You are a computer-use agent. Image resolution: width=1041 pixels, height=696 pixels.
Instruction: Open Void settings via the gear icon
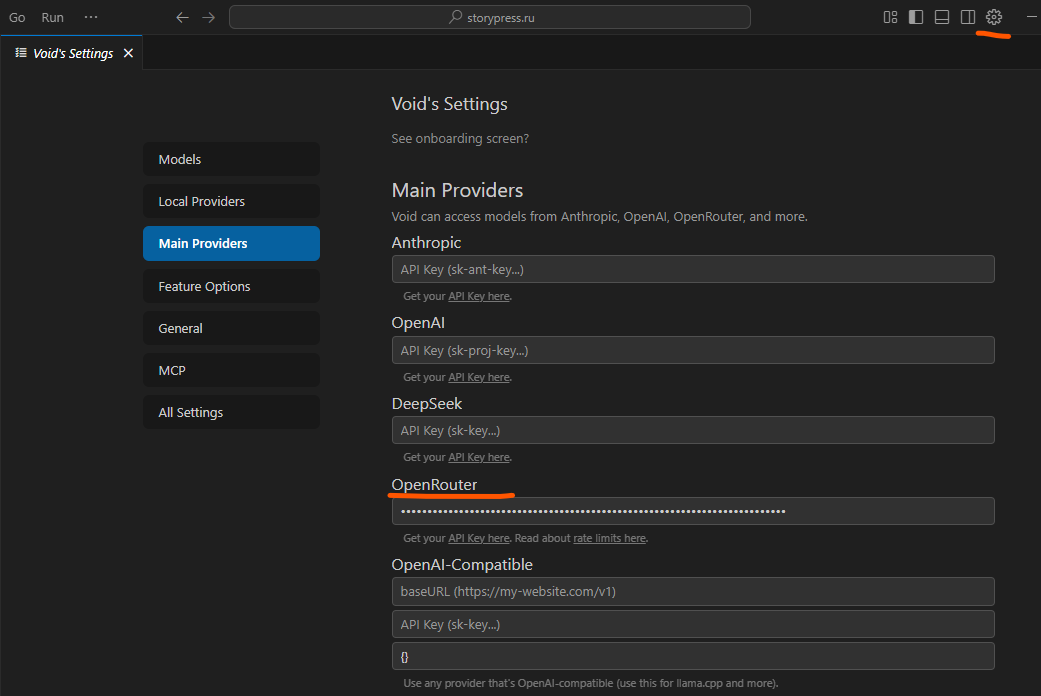pyautogui.click(x=994, y=17)
